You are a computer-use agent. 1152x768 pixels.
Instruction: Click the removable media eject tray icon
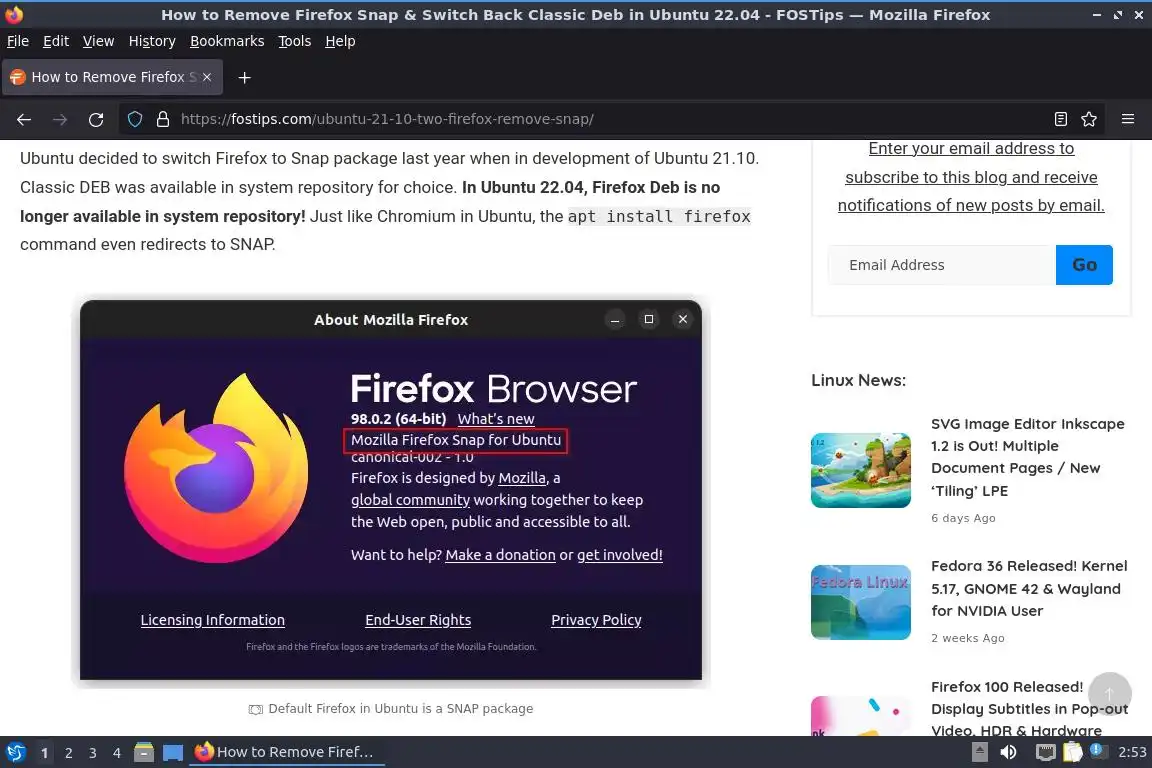coord(979,752)
